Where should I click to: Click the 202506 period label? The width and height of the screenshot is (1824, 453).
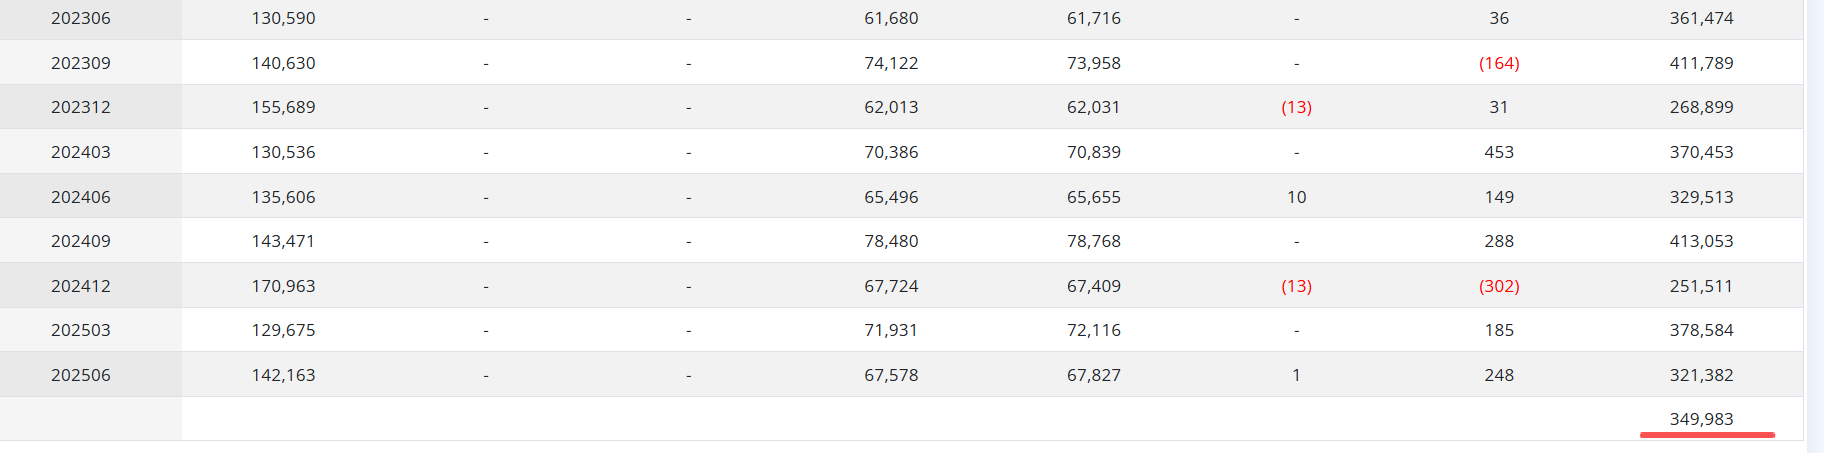pyautogui.click(x=81, y=375)
